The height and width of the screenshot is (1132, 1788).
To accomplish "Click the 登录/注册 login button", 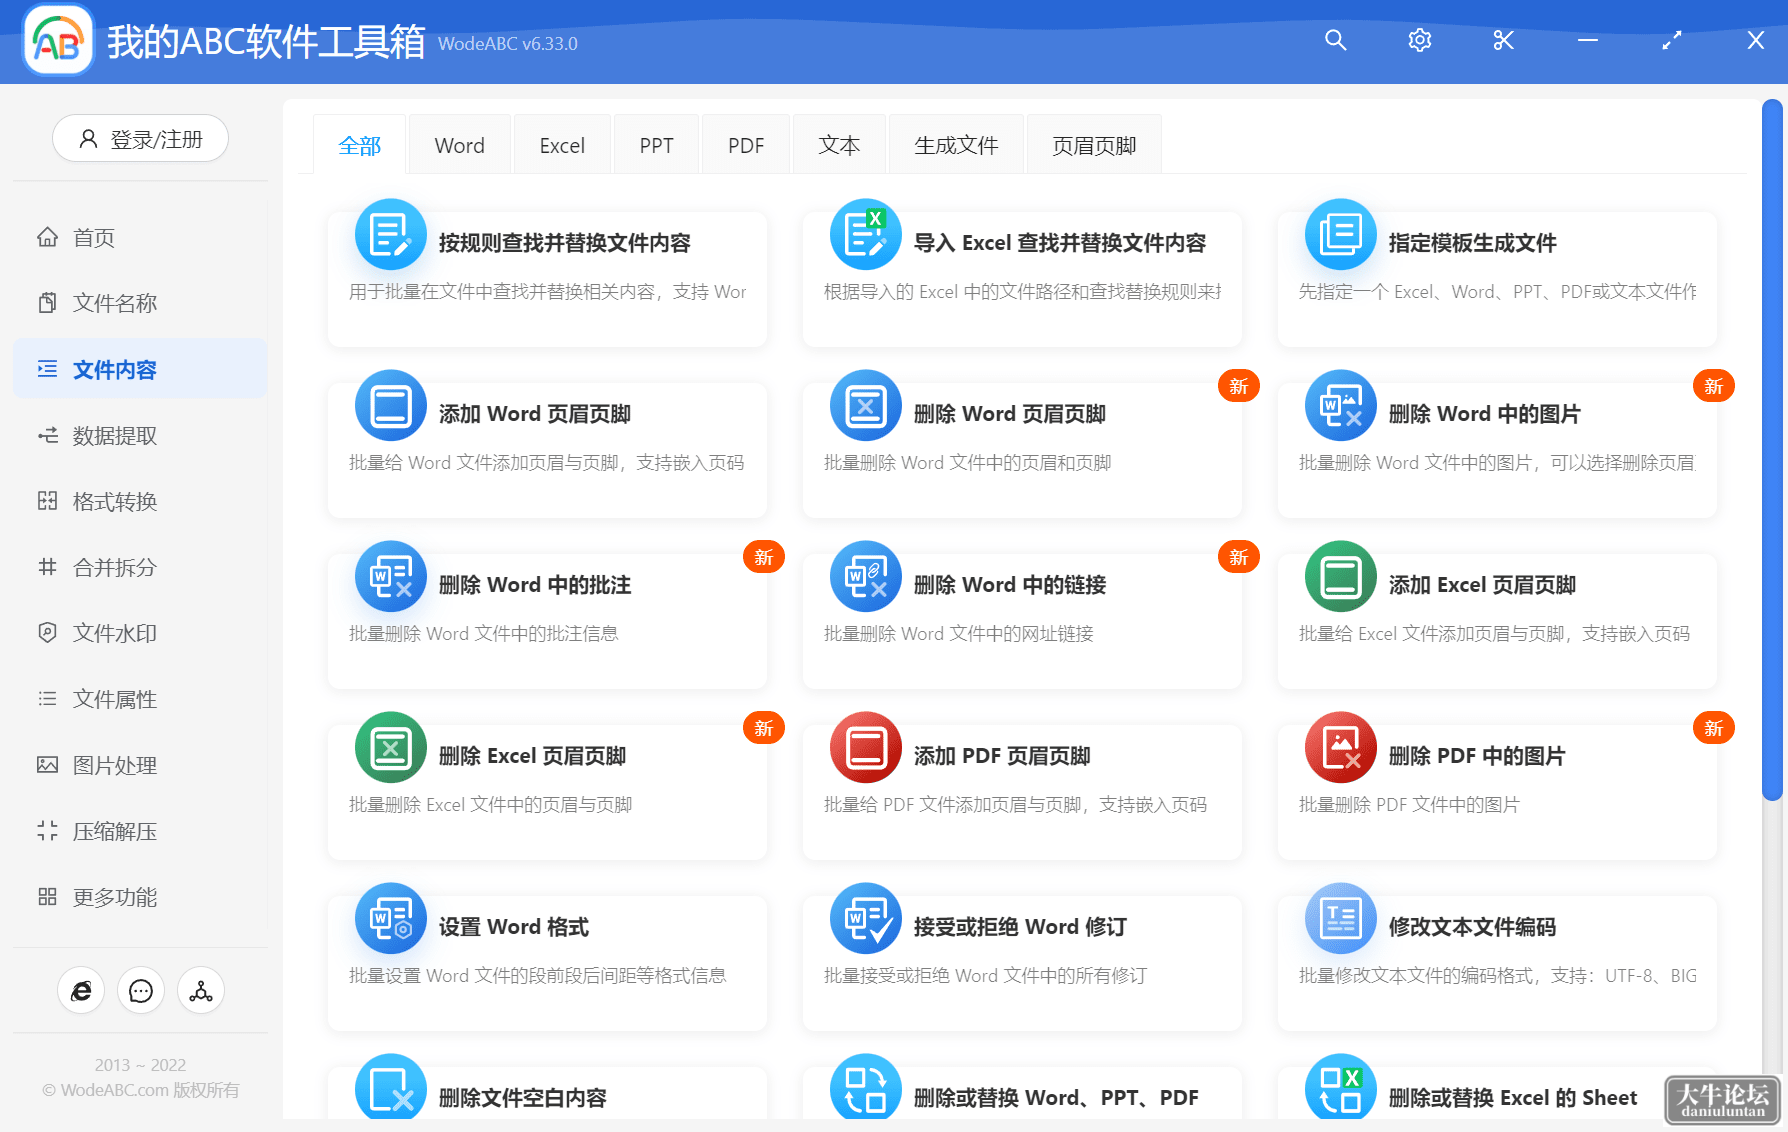I will (x=140, y=139).
